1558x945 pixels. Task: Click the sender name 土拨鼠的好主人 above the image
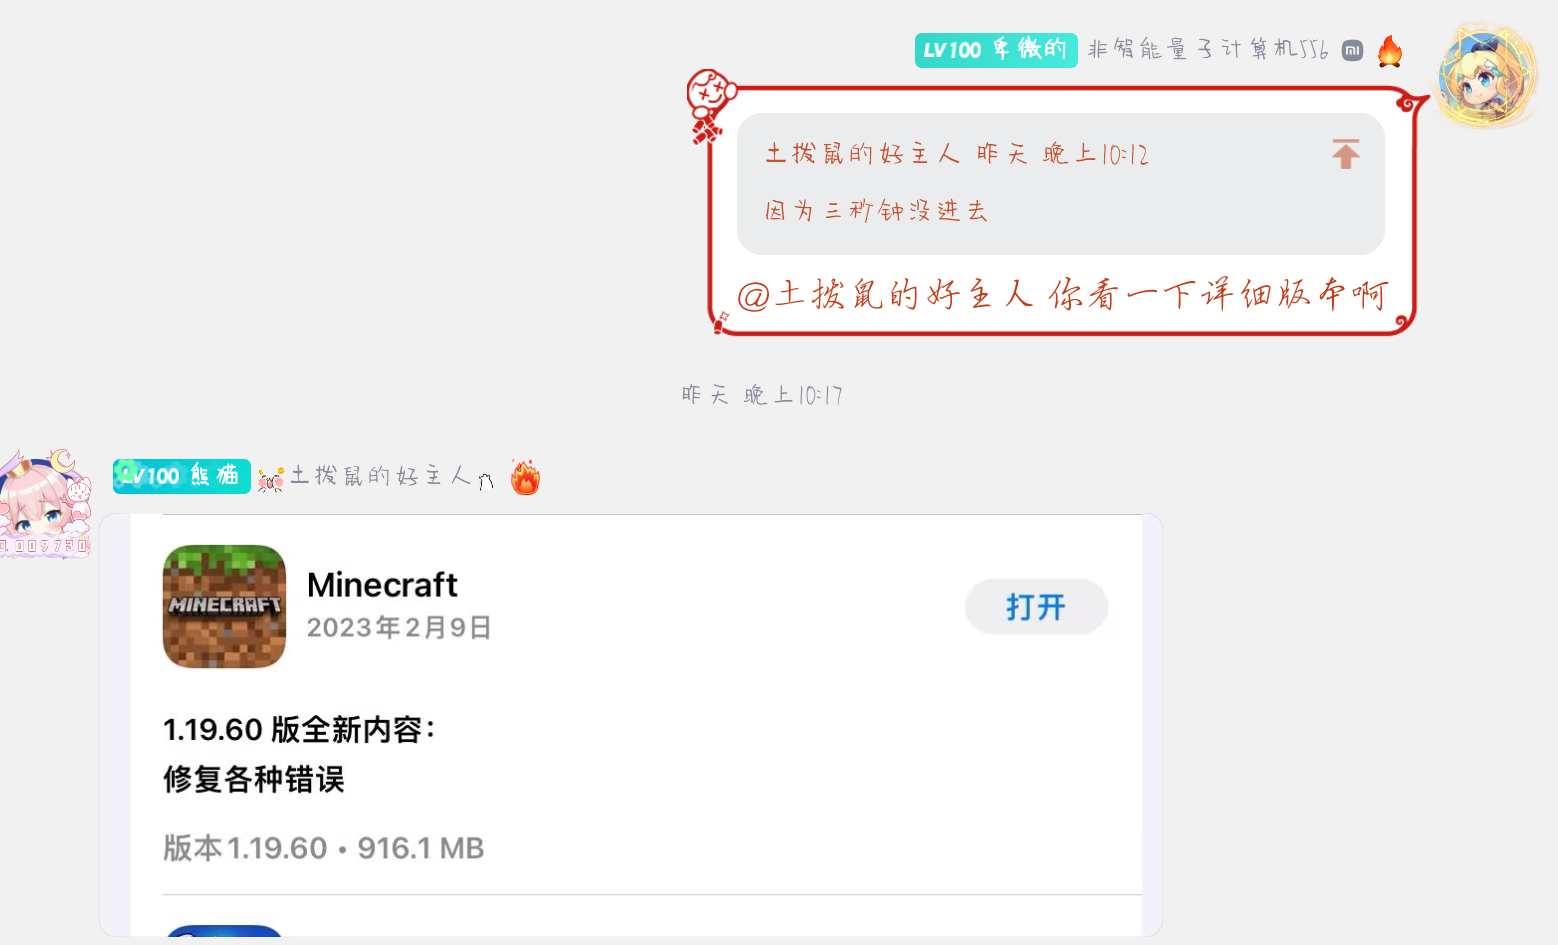[x=380, y=476]
